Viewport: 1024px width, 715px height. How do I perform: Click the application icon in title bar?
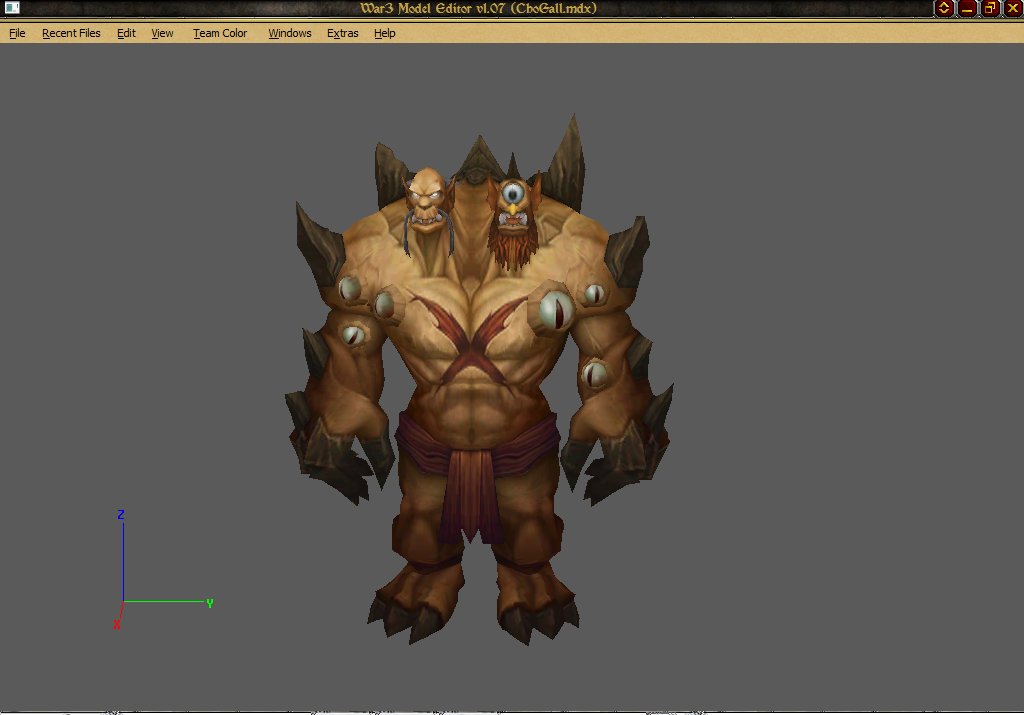click(x=12, y=8)
